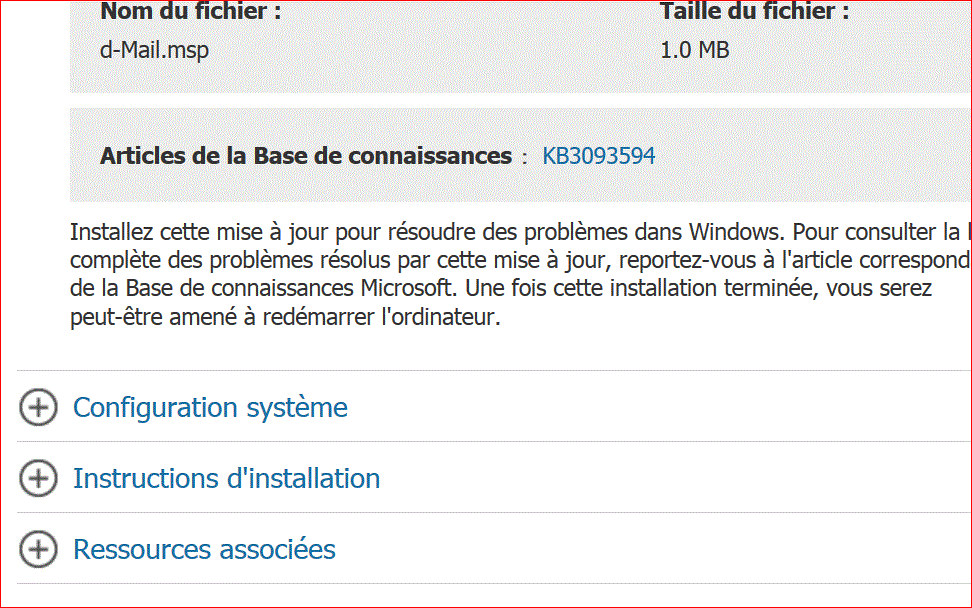Click the plus icon beside Configuration système

tap(38, 408)
